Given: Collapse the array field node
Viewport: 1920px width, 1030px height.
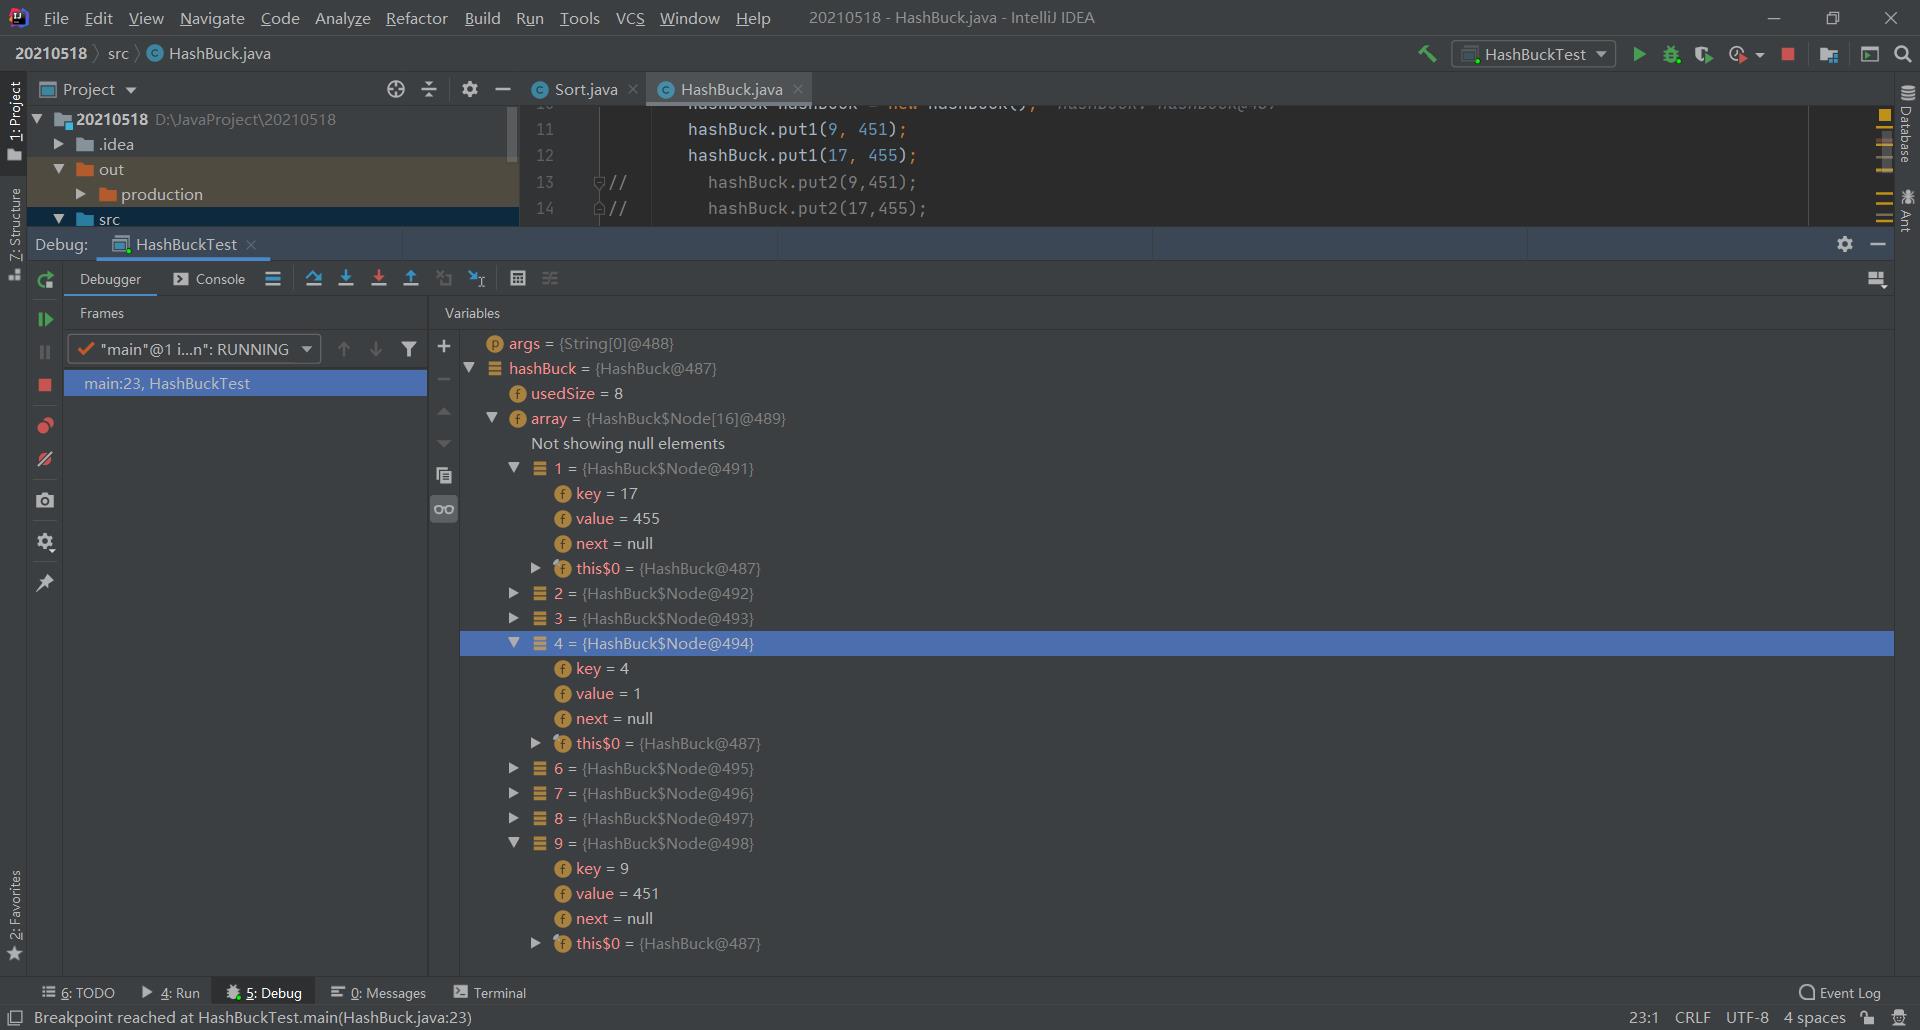Looking at the screenshot, I should (492, 418).
